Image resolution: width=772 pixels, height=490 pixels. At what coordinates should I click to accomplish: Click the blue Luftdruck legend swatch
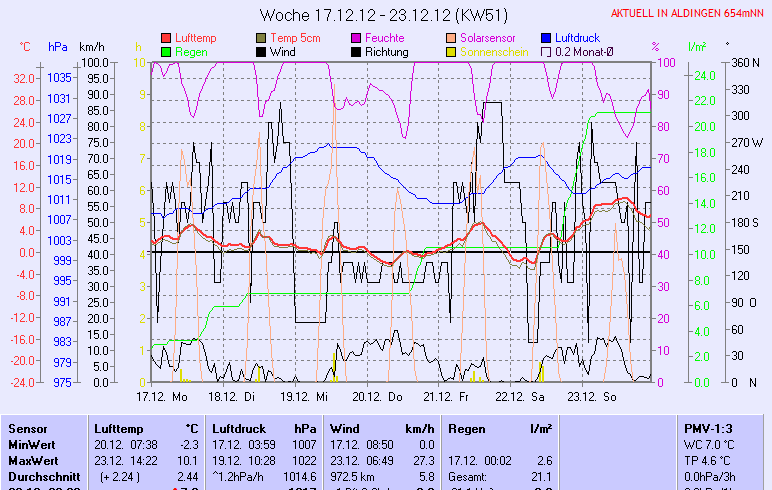pos(546,37)
